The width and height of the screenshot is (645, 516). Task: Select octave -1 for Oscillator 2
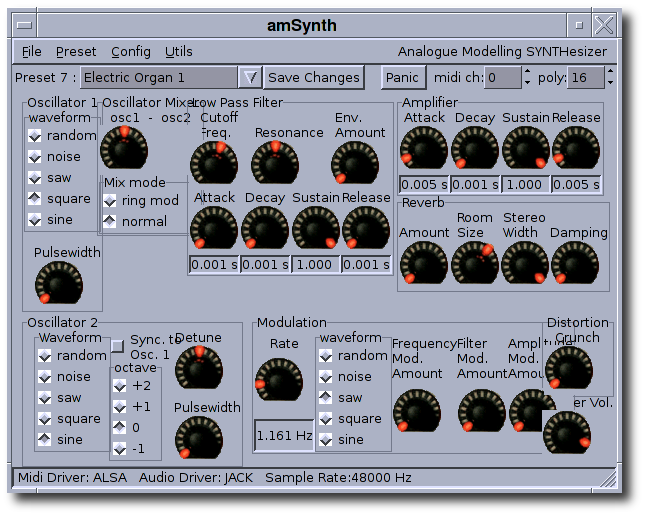click(x=130, y=449)
